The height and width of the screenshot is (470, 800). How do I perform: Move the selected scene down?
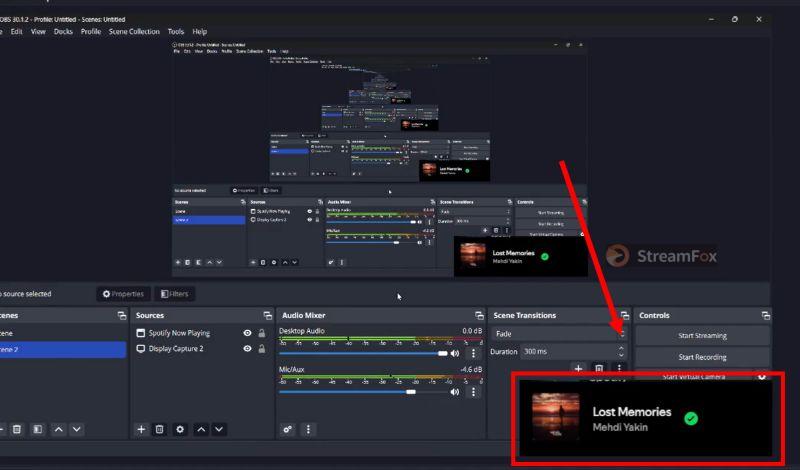[77, 429]
